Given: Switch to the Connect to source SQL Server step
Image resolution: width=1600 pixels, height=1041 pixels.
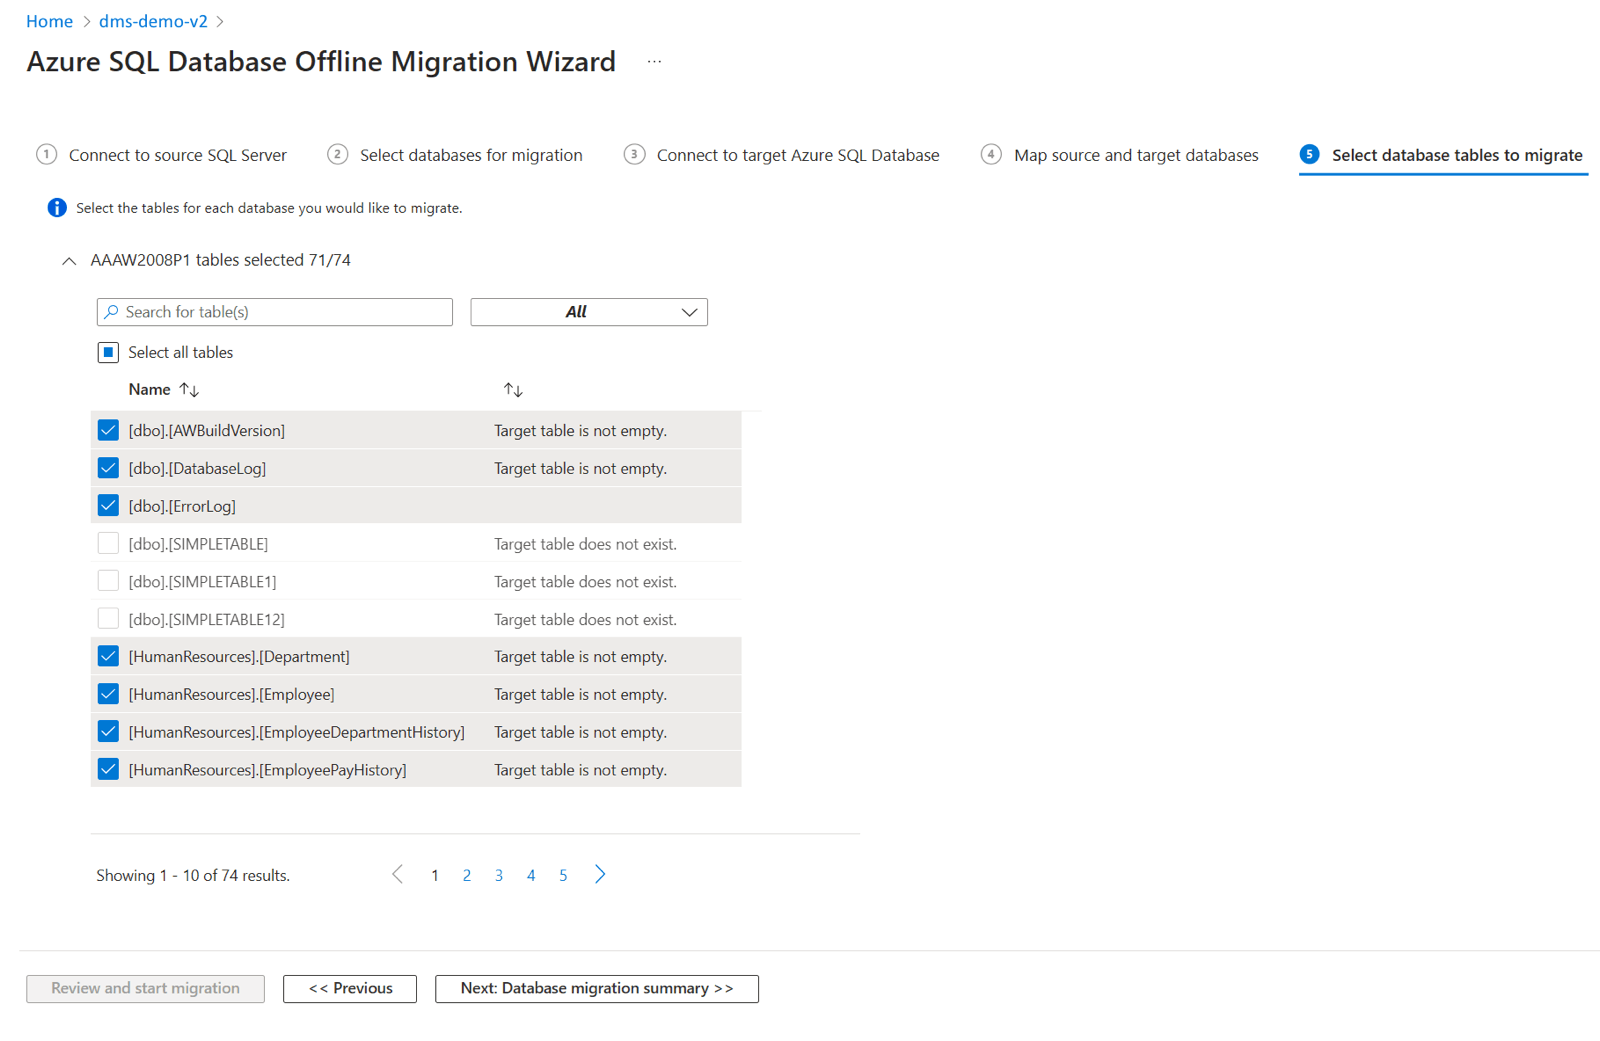Looking at the screenshot, I should 177,155.
